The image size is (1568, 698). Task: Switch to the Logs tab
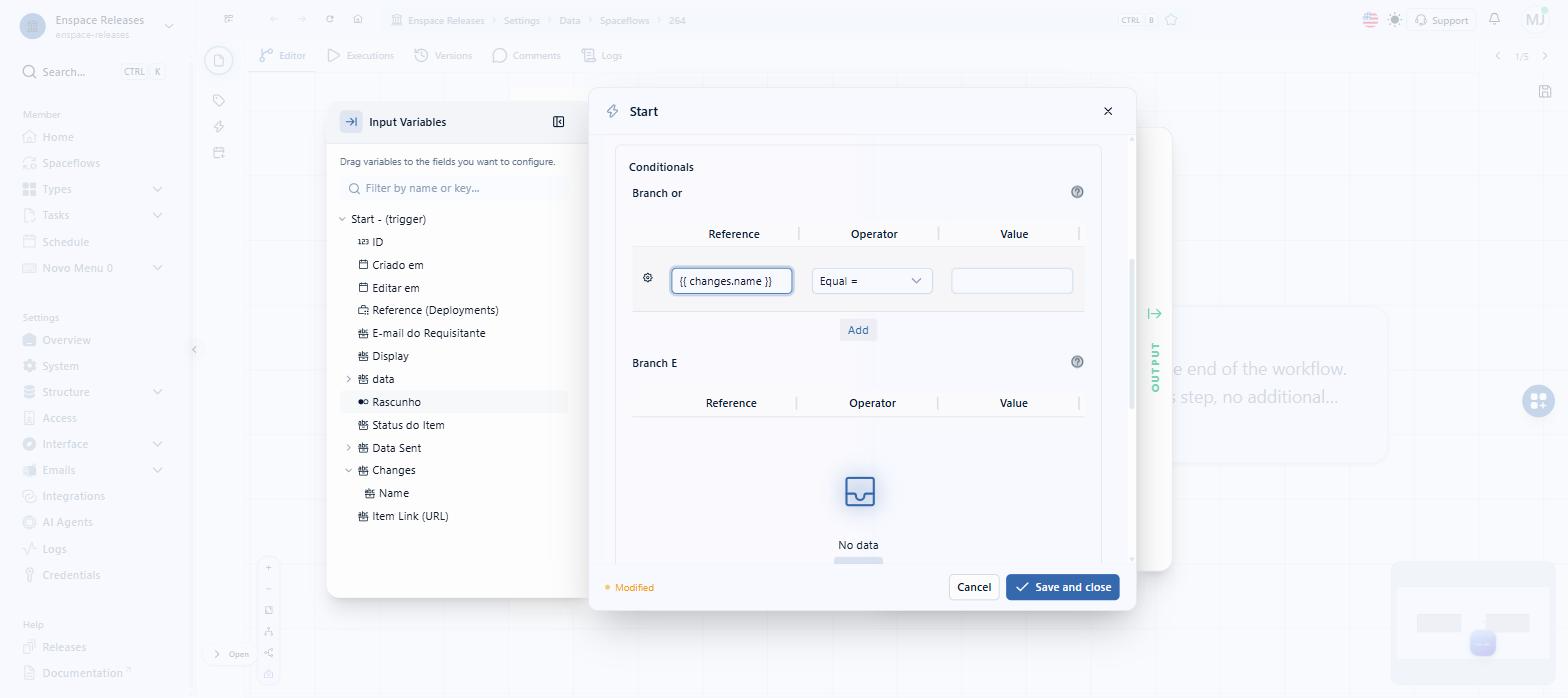click(602, 55)
